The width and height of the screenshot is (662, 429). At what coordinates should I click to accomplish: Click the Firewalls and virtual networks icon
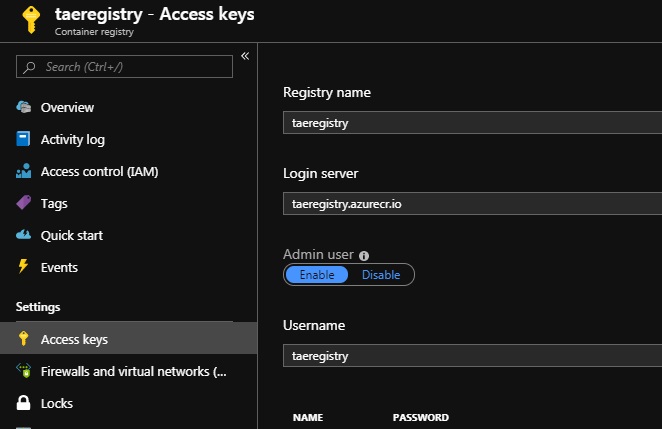coord(24,370)
